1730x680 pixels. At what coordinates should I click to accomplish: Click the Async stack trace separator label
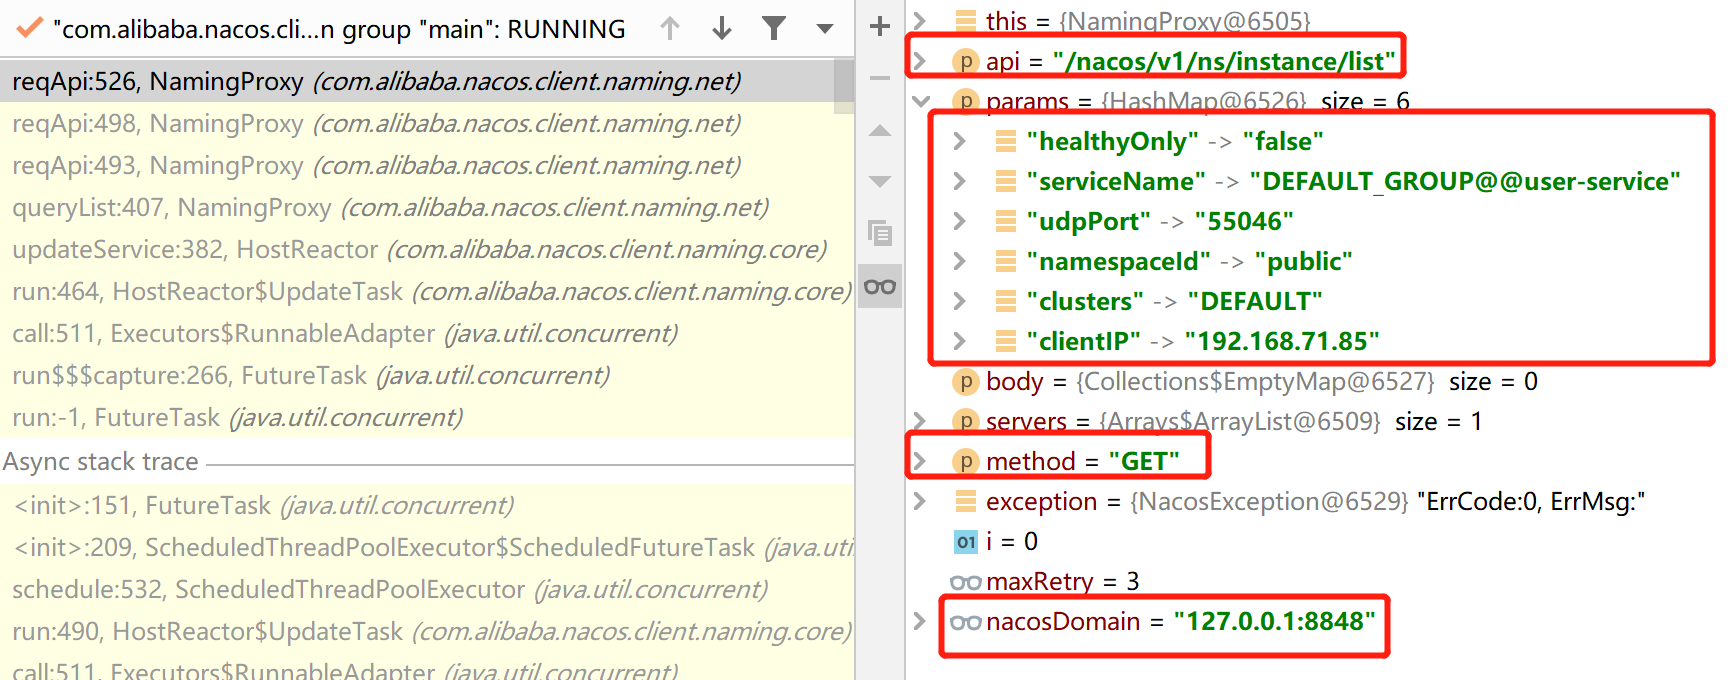tap(101, 461)
